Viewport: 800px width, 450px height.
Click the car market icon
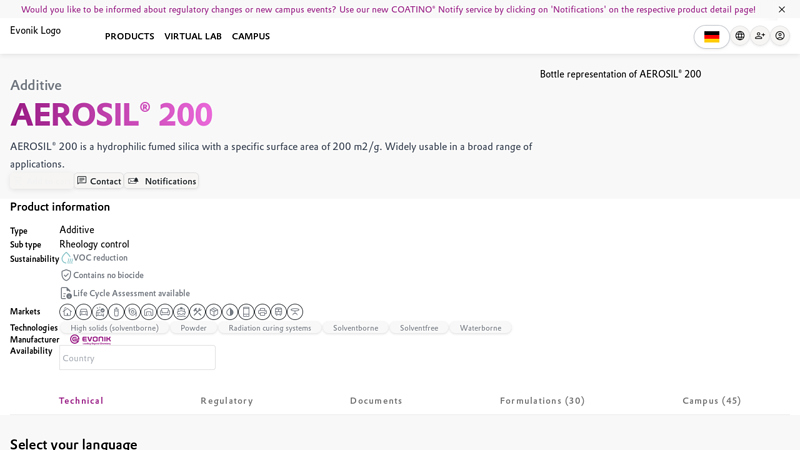[83, 312]
